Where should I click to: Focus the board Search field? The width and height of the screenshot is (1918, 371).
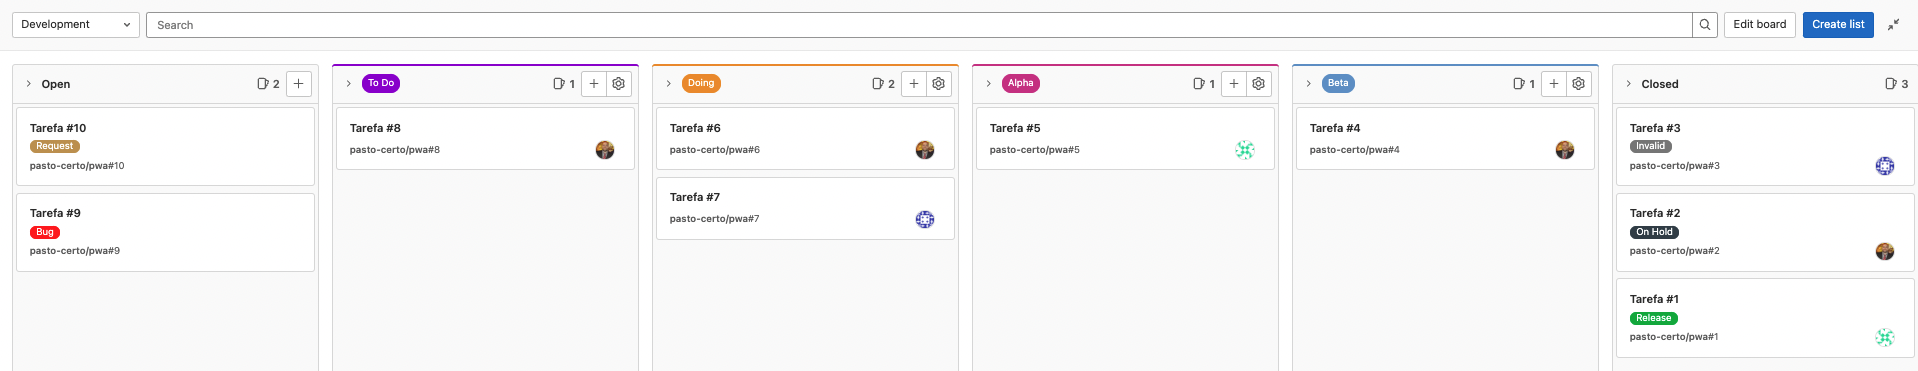point(919,25)
